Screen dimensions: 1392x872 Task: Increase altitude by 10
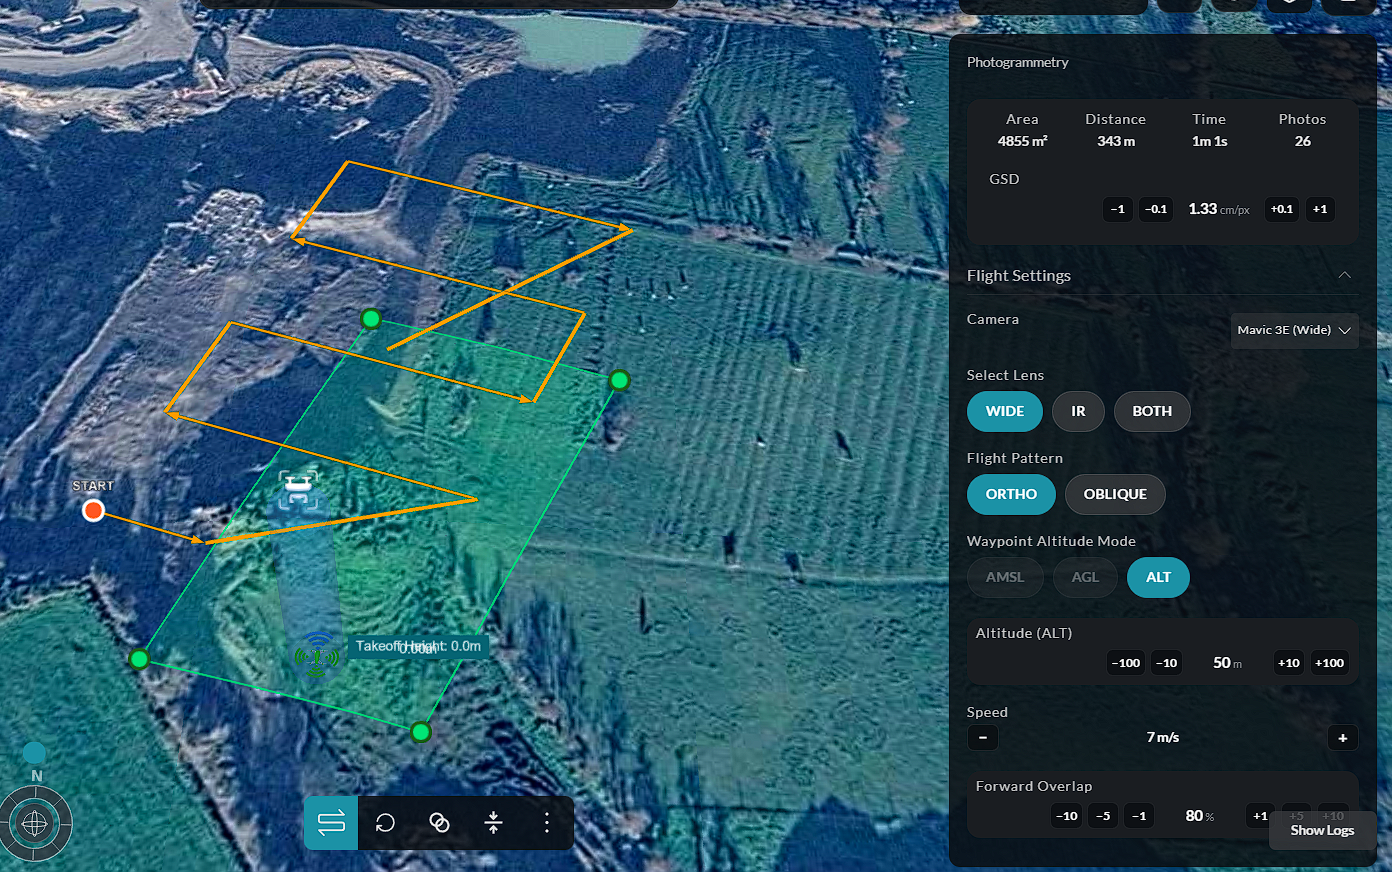(1289, 663)
